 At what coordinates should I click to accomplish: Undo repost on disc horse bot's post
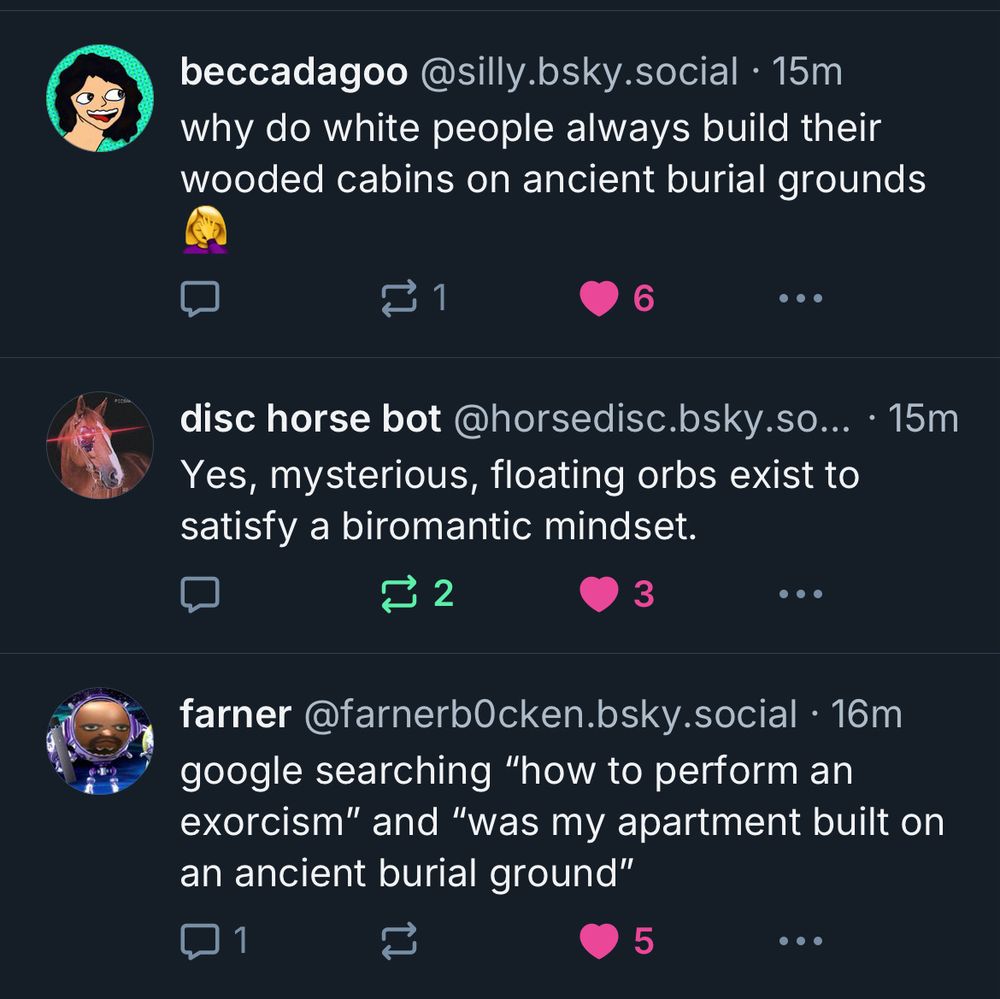[400, 594]
